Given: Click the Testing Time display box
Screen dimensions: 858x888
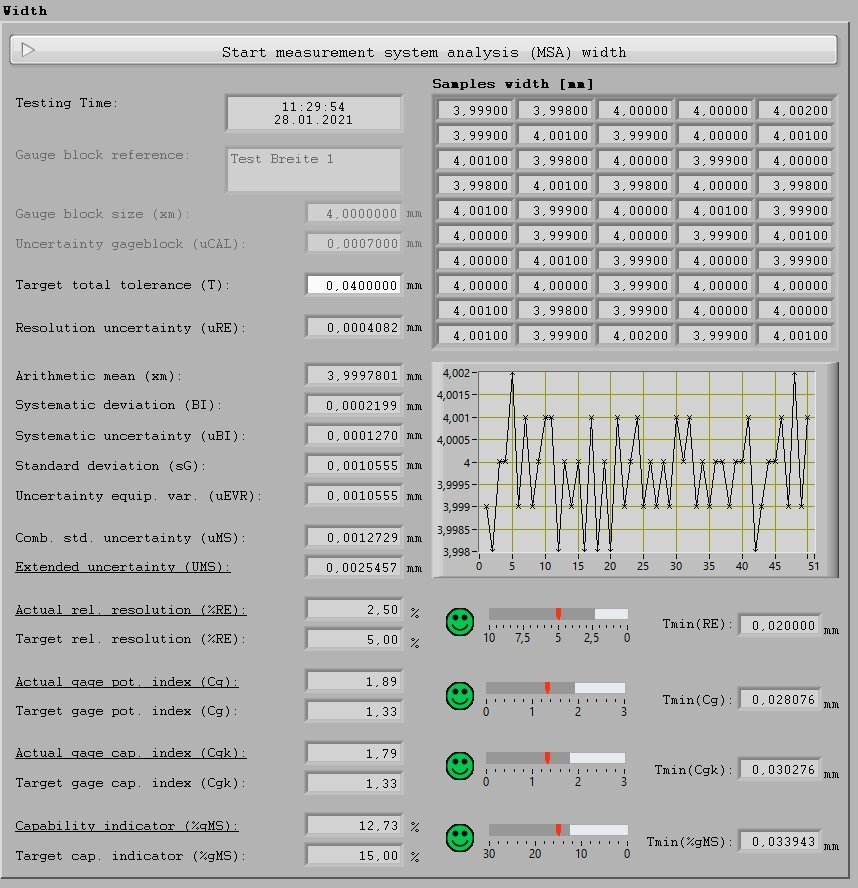Looking at the screenshot, I should click(x=313, y=111).
